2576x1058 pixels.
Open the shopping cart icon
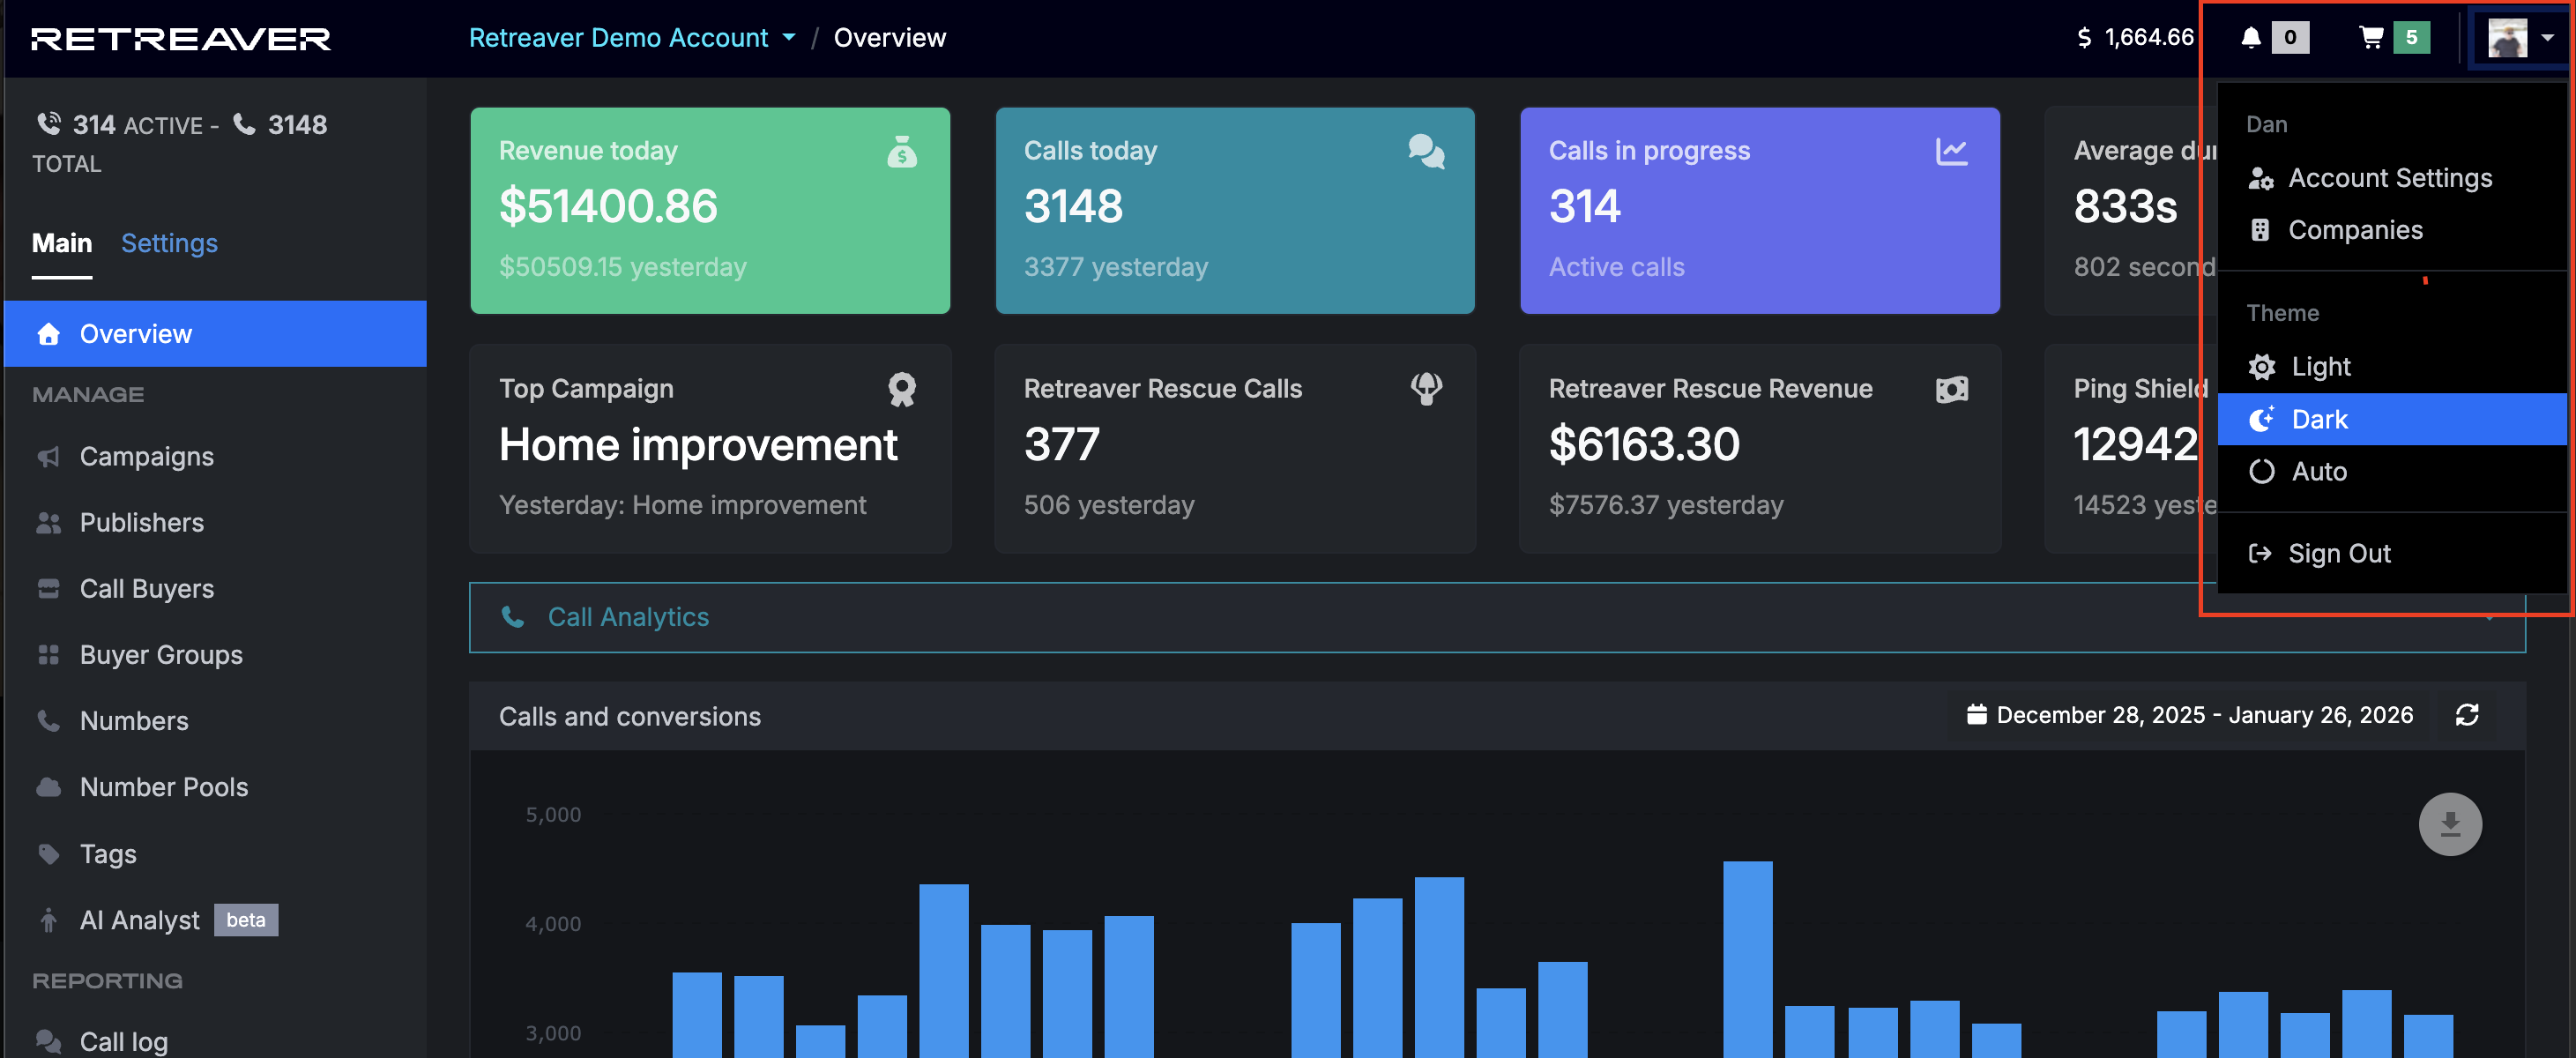tap(2371, 38)
